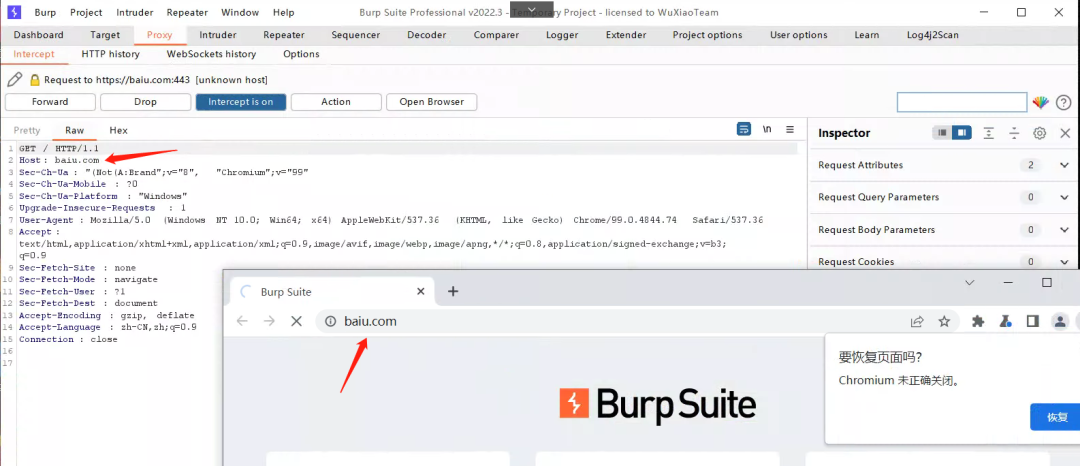The height and width of the screenshot is (466, 1080).
Task: Open the Project options tab
Action: pos(707,35)
